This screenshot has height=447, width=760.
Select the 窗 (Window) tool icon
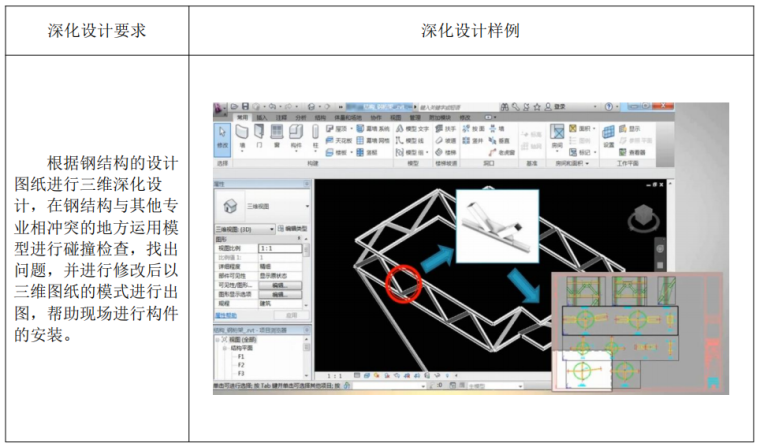(275, 134)
